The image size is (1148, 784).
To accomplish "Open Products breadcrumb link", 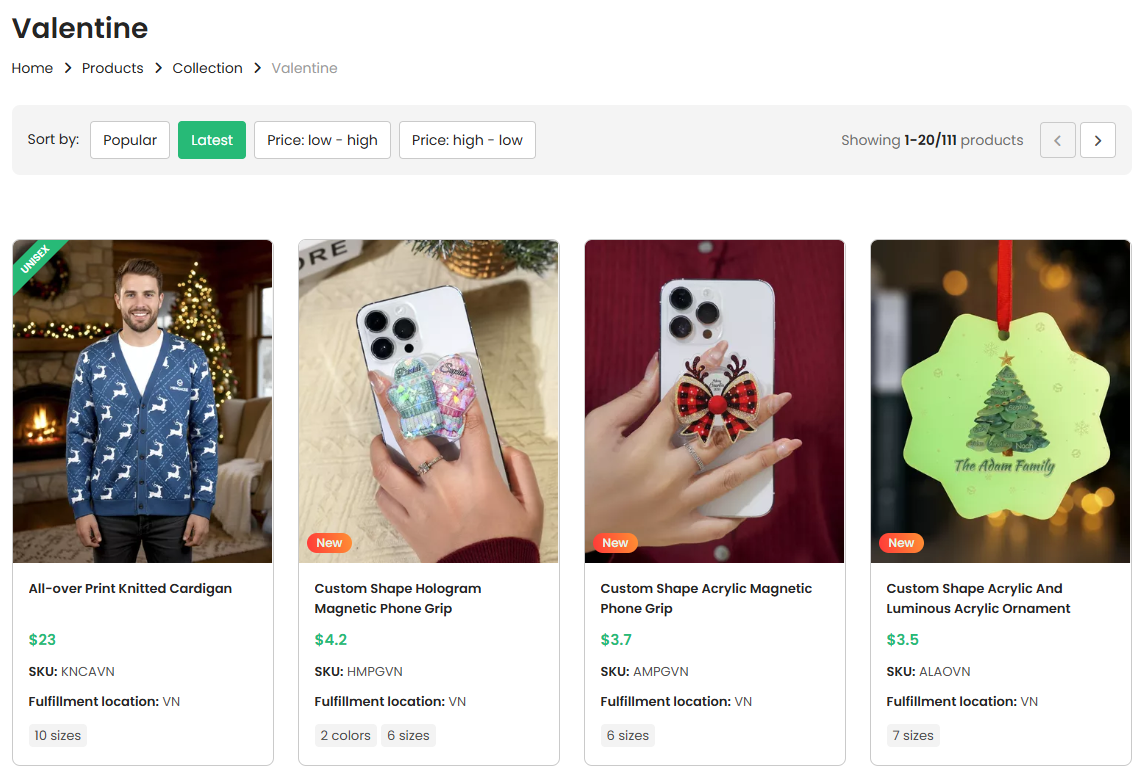I will 113,68.
